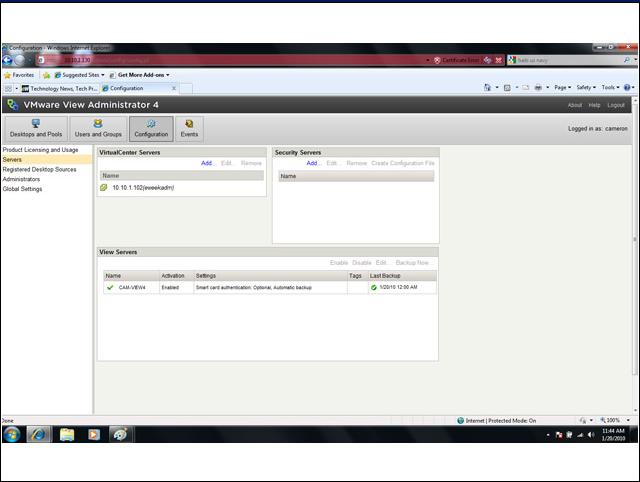Launch Windows Media Player from taskbar
This screenshot has width=640, height=482.
(x=93, y=435)
